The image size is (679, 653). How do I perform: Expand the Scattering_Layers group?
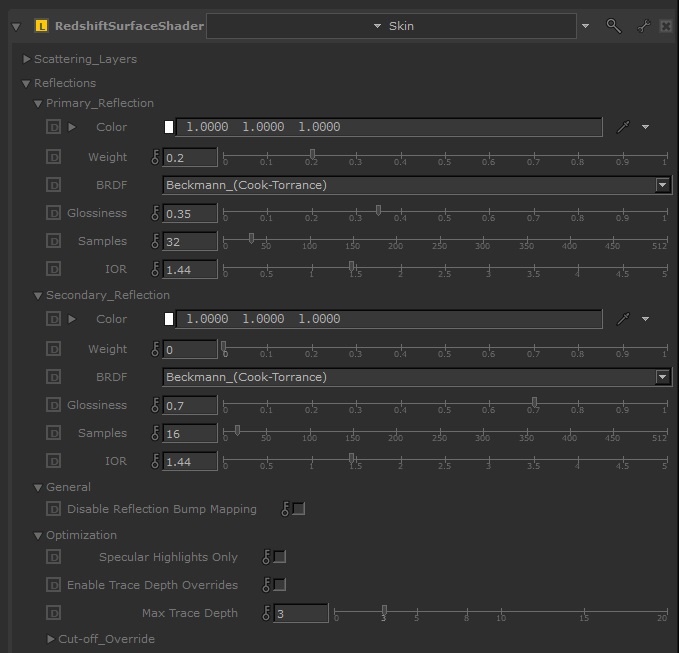pyautogui.click(x=26, y=59)
